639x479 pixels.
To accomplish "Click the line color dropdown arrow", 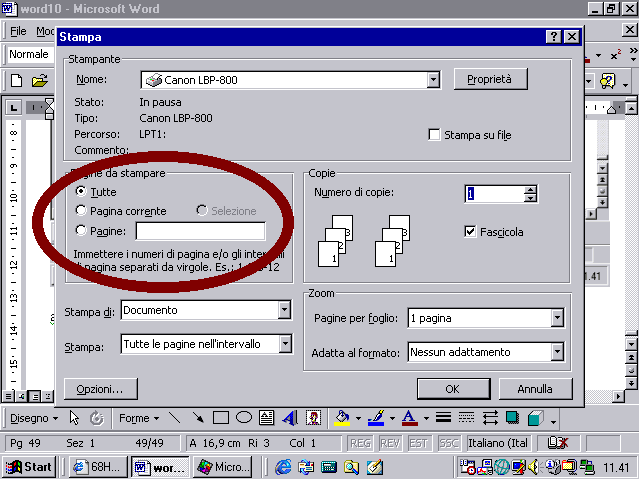I will coord(392,418).
